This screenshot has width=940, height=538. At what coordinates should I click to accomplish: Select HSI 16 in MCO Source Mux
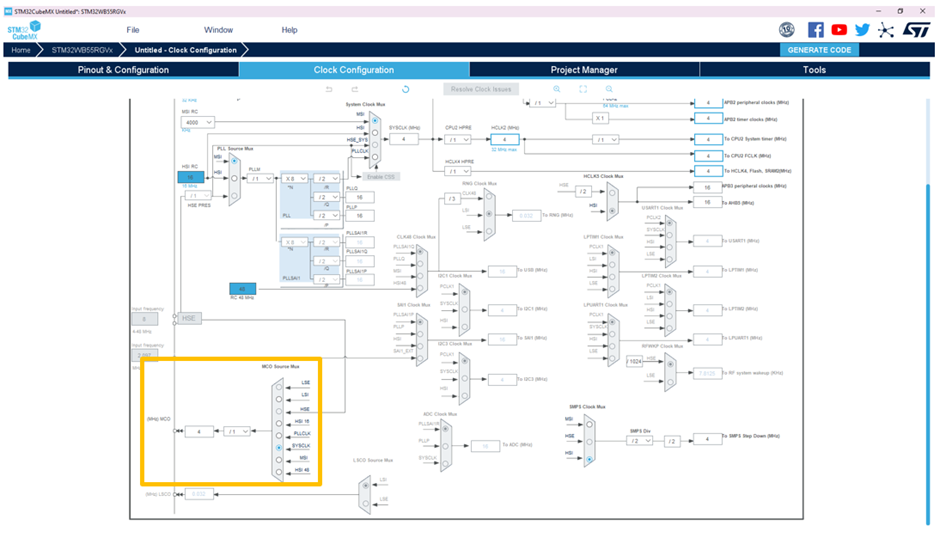[x=279, y=423]
